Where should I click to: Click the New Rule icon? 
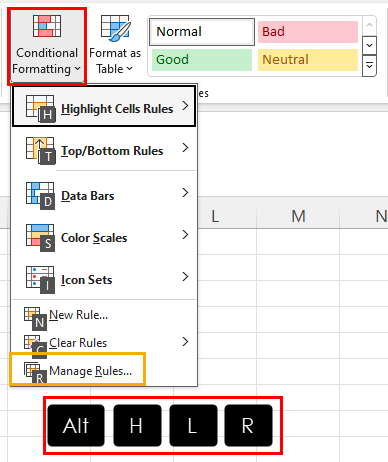[x=35, y=318]
